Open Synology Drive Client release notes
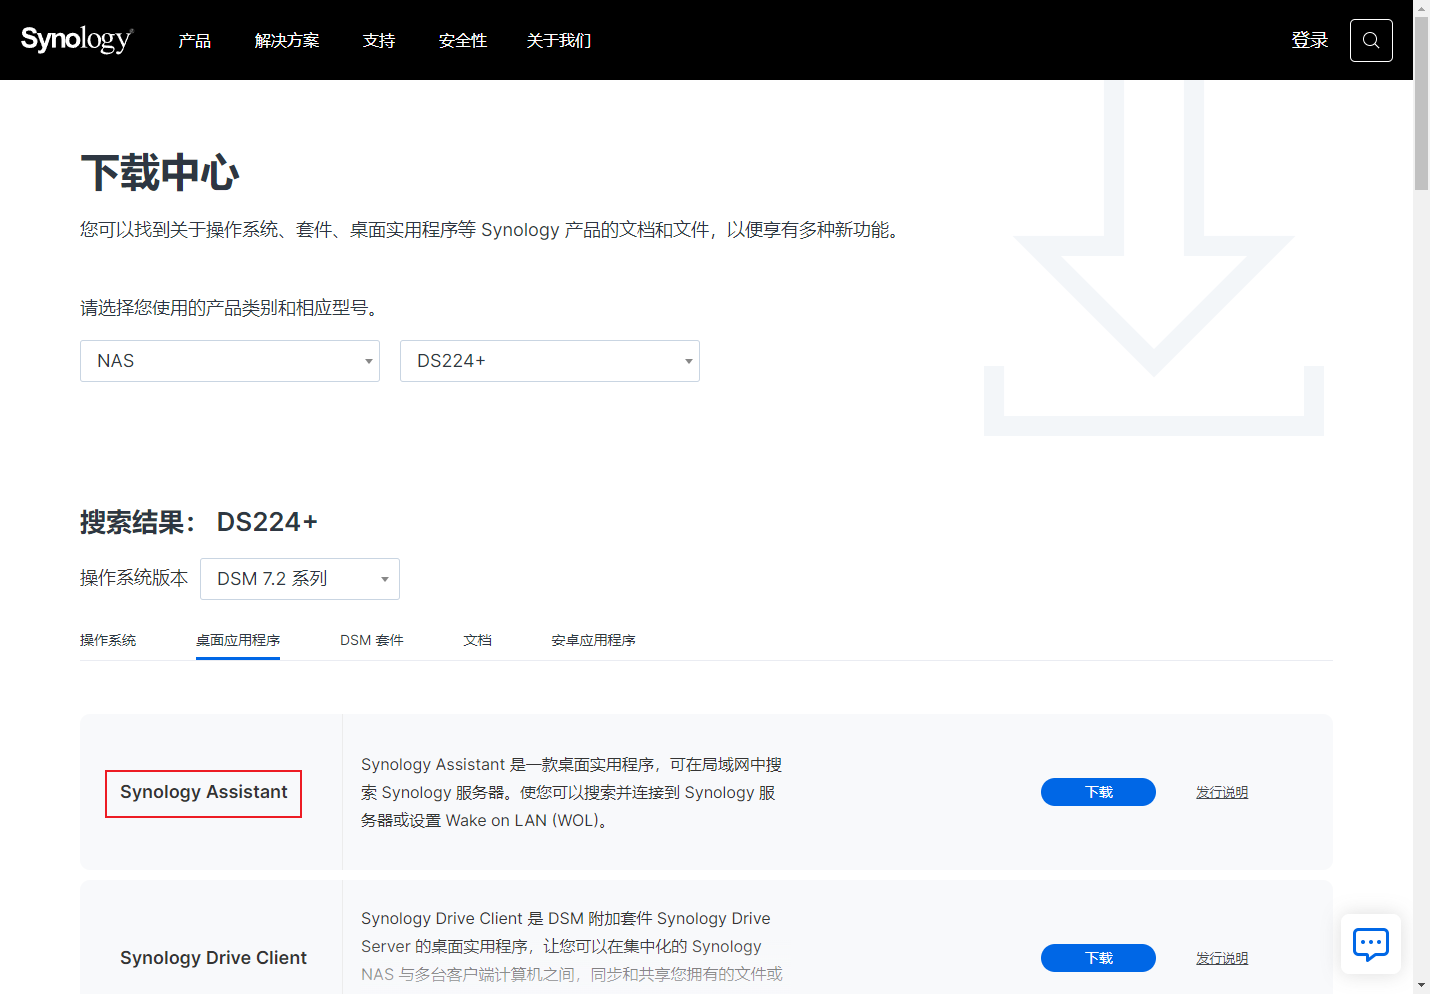Image resolution: width=1430 pixels, height=994 pixels. coord(1221,957)
